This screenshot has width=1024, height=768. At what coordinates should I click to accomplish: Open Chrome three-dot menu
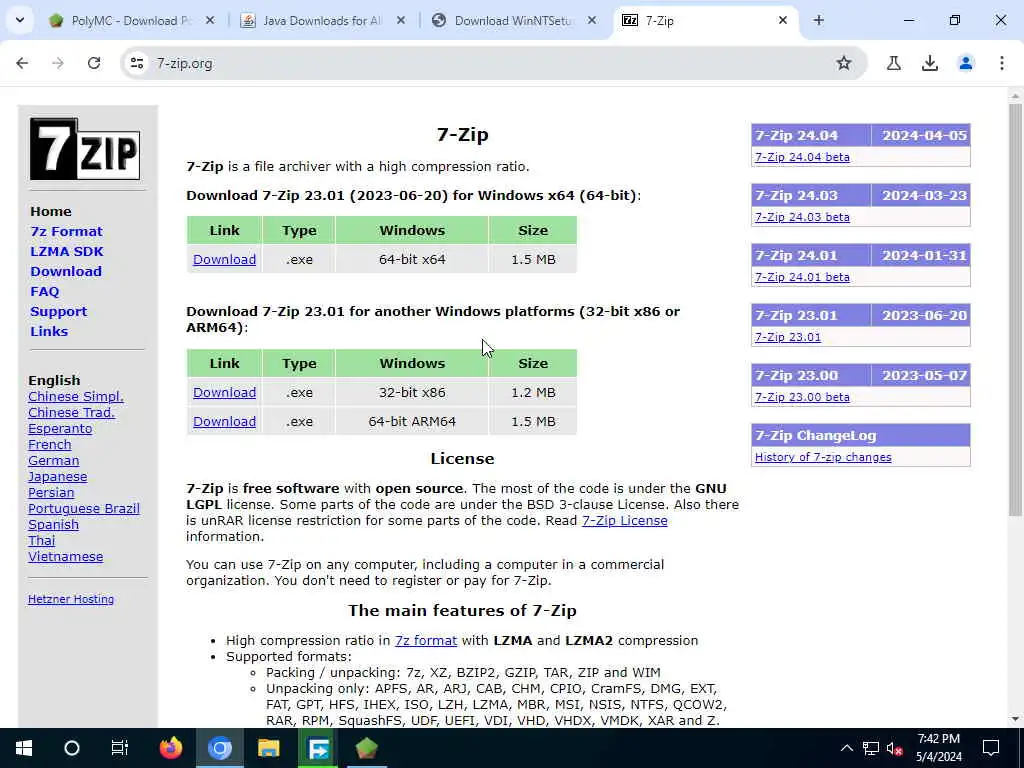click(x=1001, y=63)
